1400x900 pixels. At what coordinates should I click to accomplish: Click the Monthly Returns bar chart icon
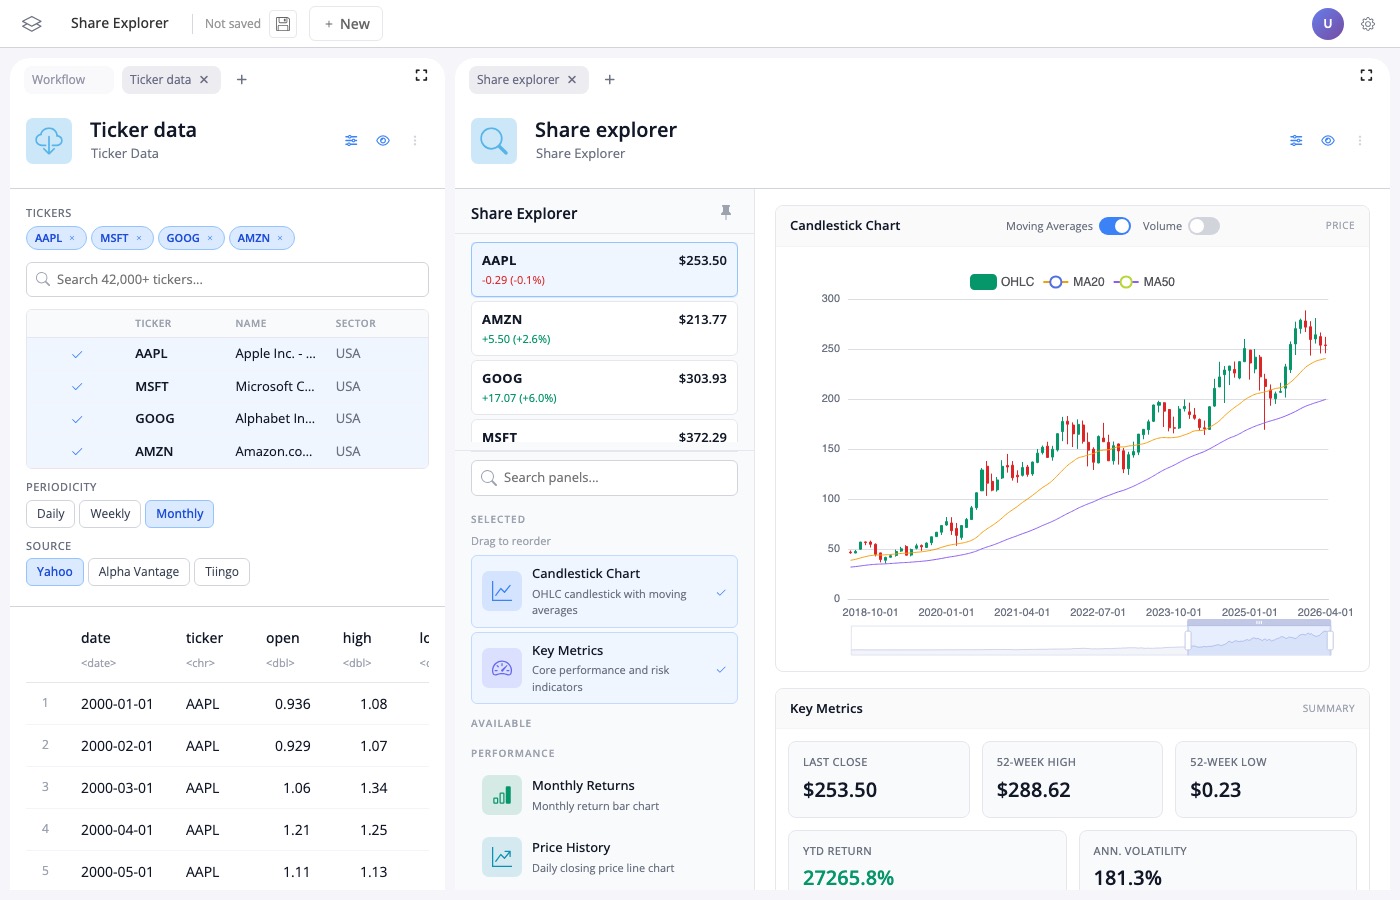502,795
